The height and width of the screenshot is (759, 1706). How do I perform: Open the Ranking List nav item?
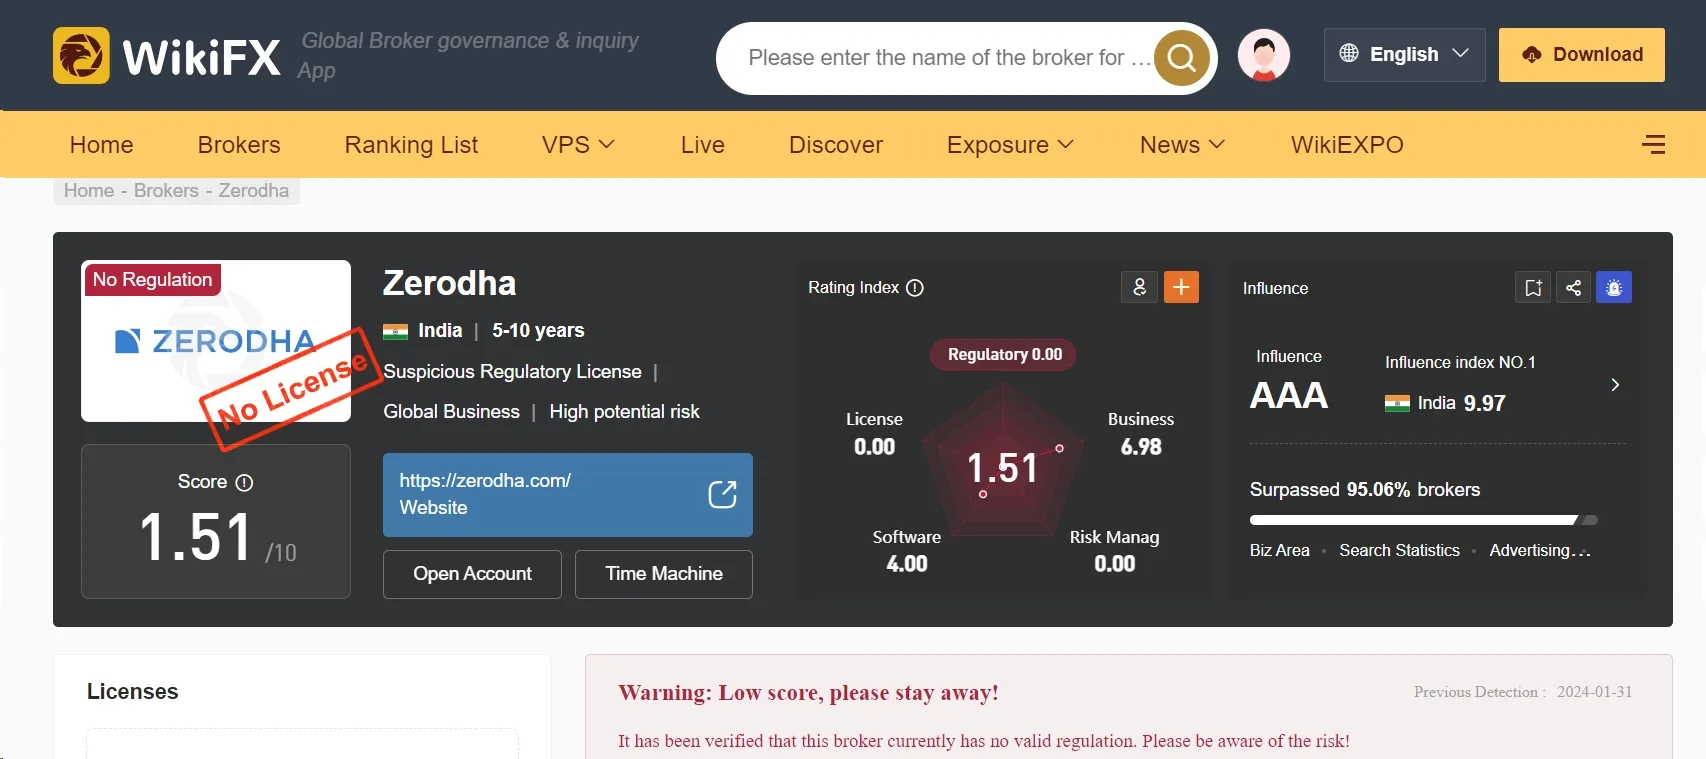(x=411, y=145)
